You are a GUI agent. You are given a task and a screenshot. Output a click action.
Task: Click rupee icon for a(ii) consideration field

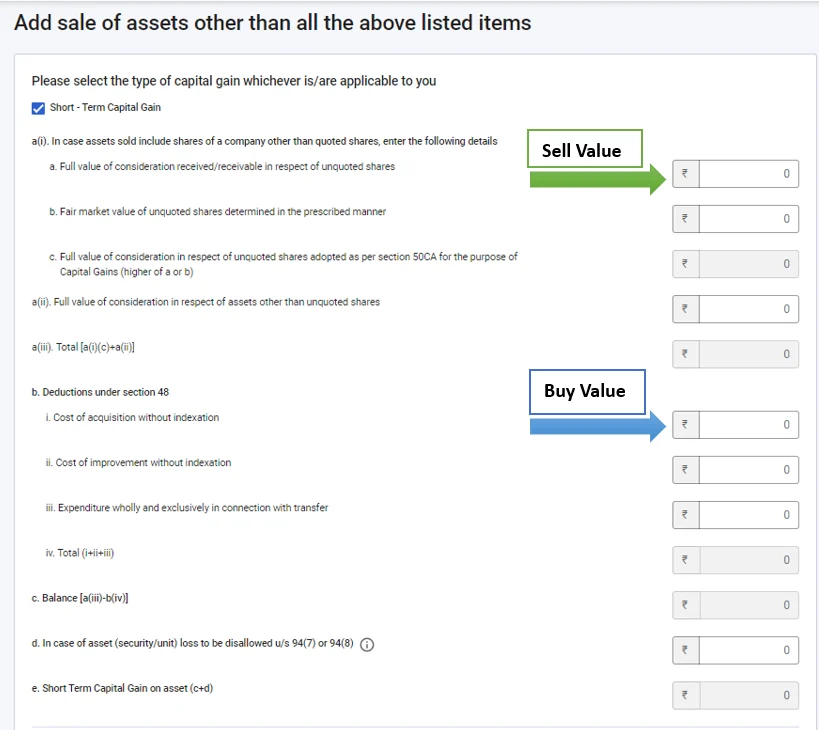tap(685, 309)
